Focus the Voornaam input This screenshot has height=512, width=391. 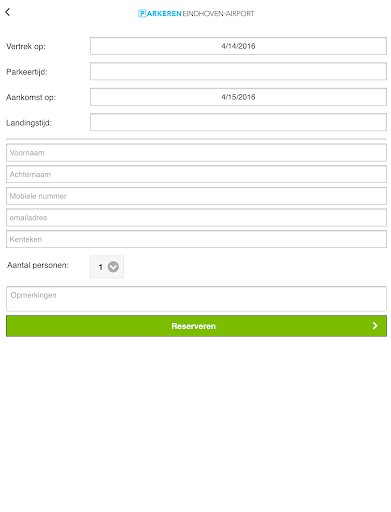(x=196, y=153)
